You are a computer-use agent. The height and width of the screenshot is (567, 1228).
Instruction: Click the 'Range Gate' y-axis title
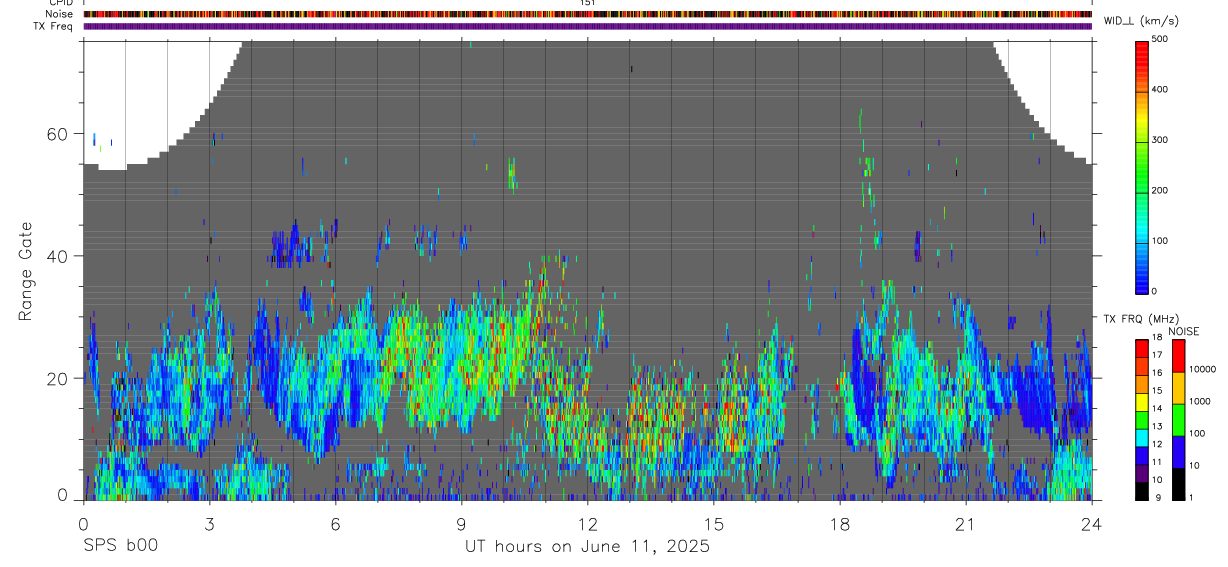pos(25,270)
